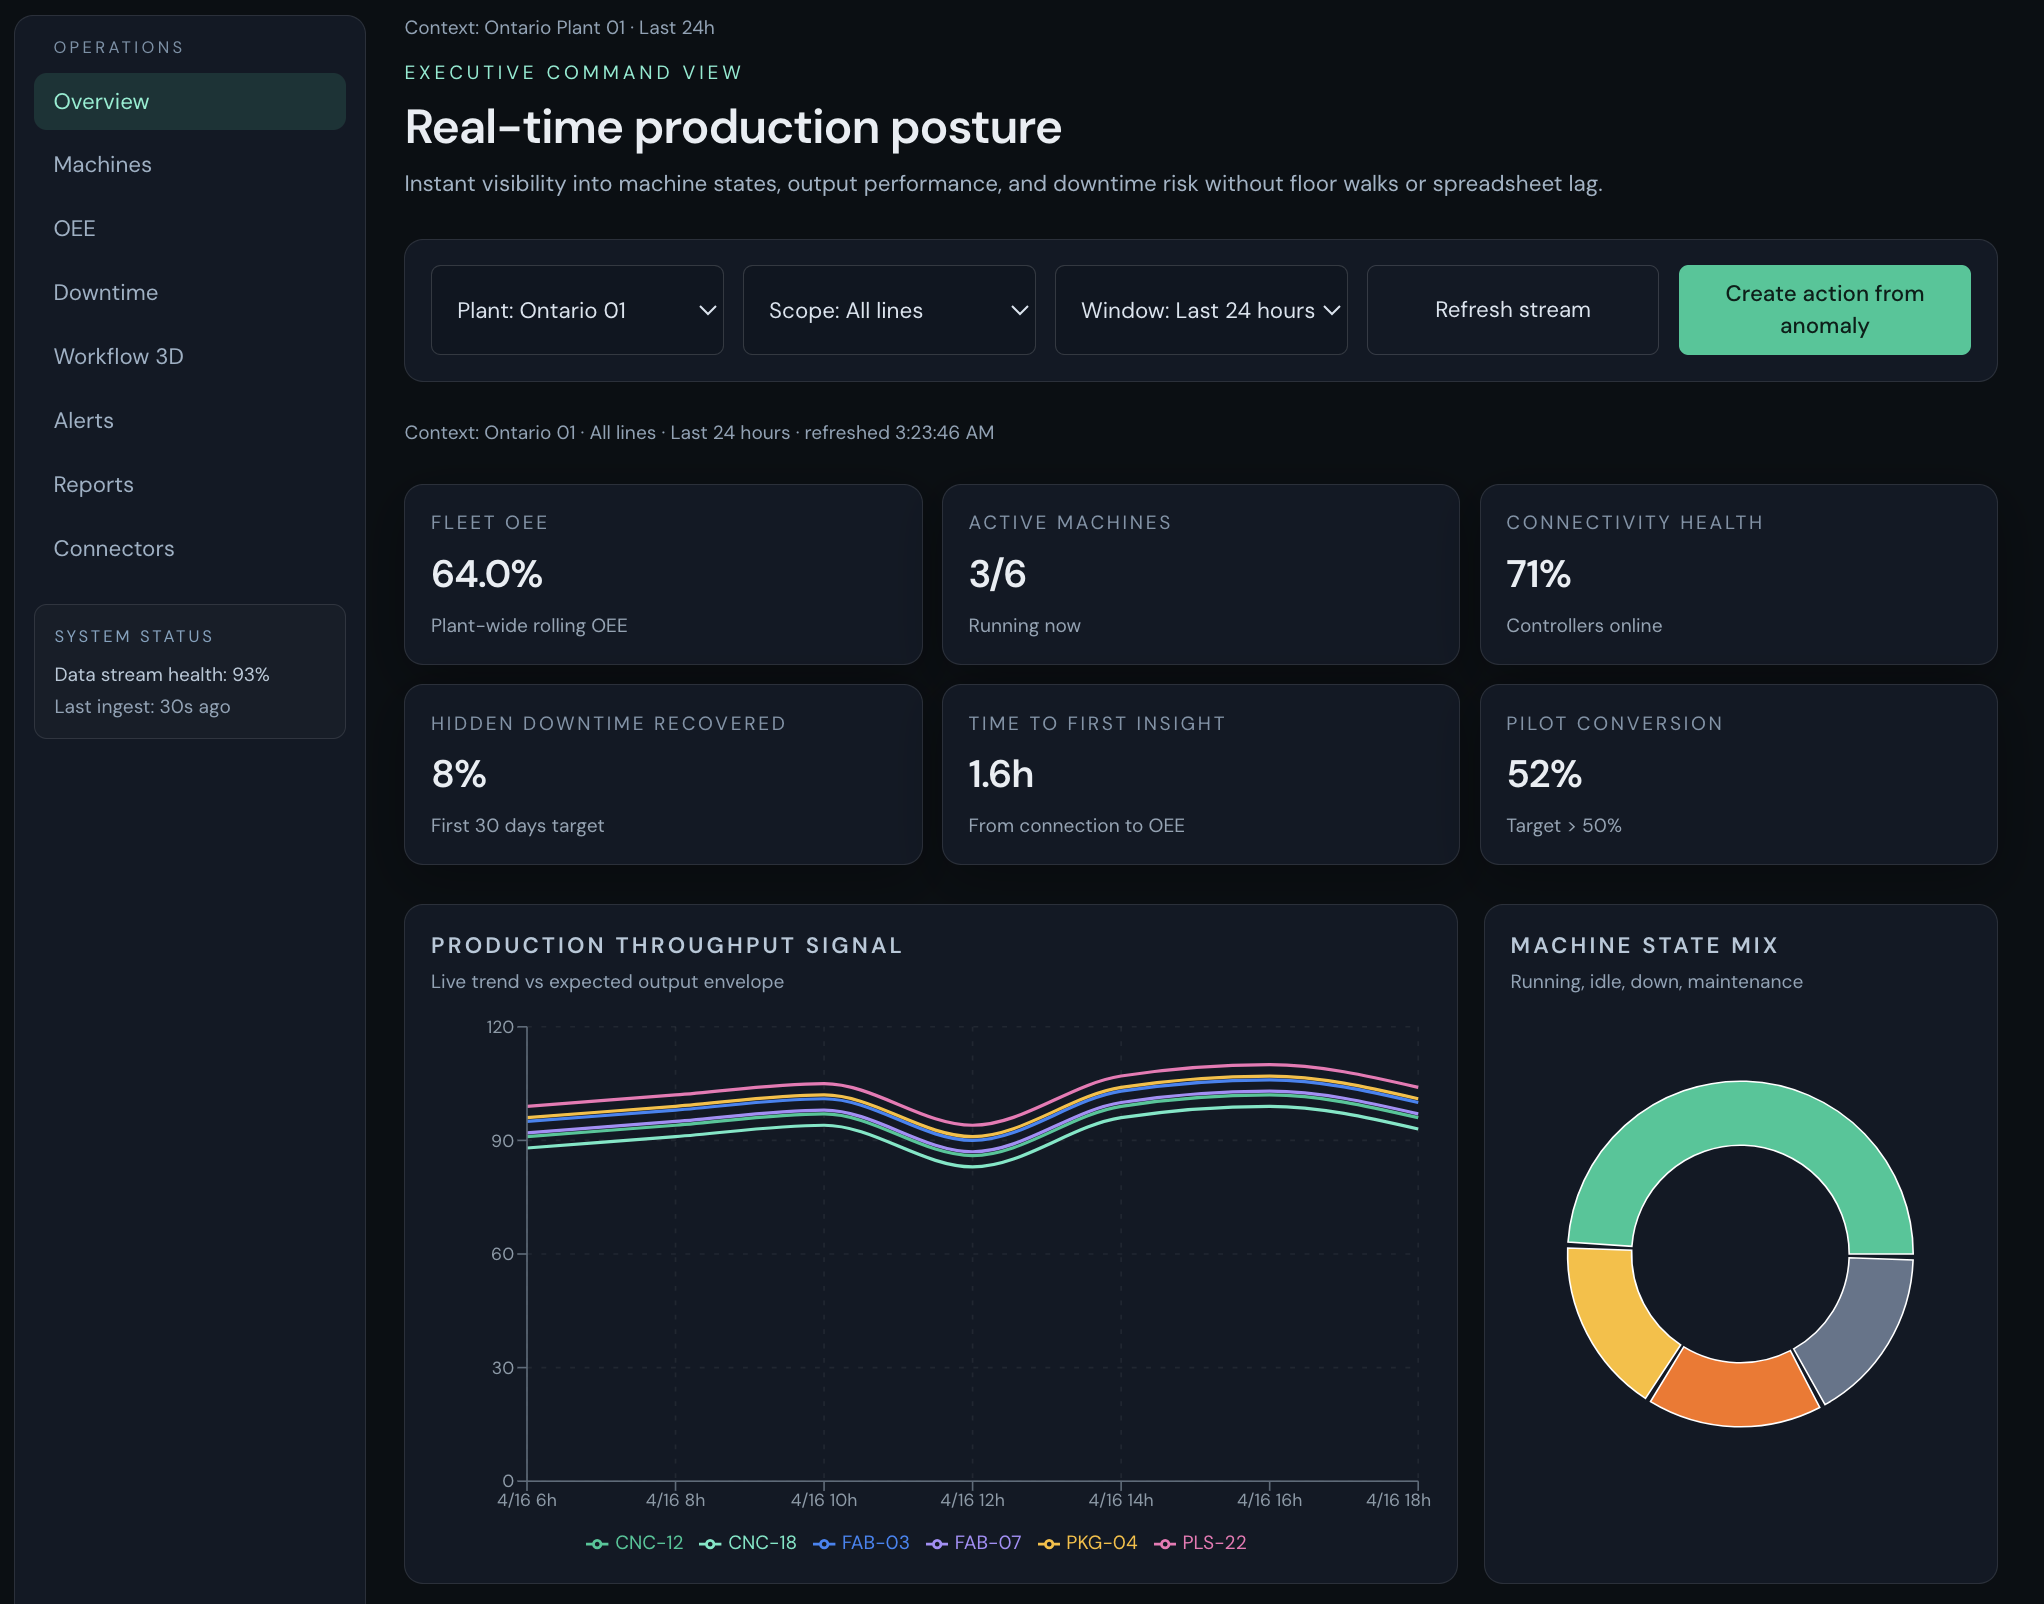Open Alerts from the sidebar
Image resolution: width=2044 pixels, height=1604 pixels.
point(84,421)
